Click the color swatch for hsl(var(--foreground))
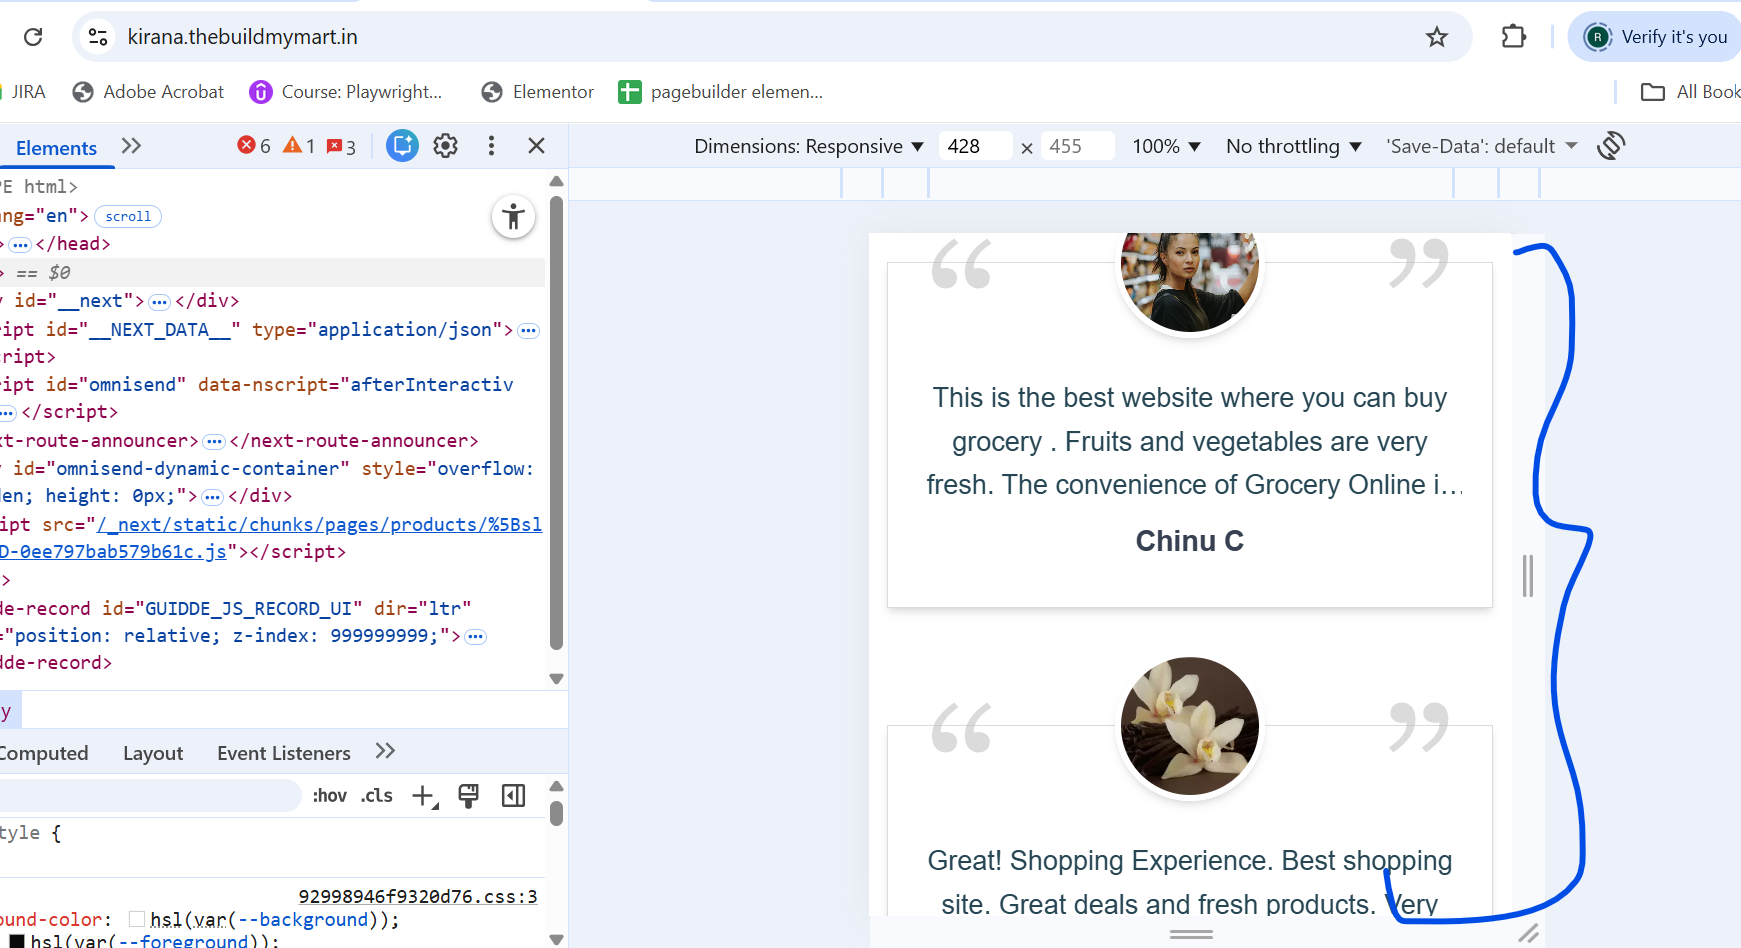This screenshot has width=1741, height=948. [17, 941]
